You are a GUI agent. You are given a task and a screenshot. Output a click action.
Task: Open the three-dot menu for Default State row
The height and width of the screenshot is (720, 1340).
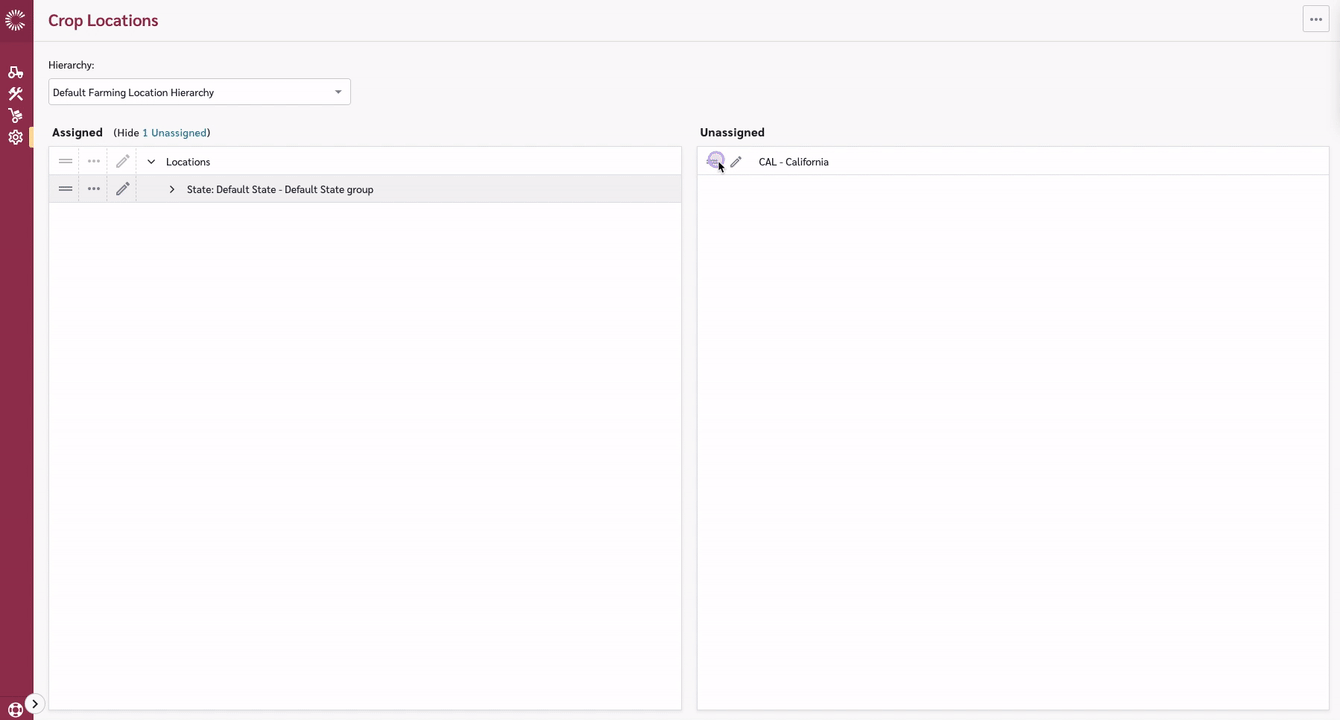[94, 189]
